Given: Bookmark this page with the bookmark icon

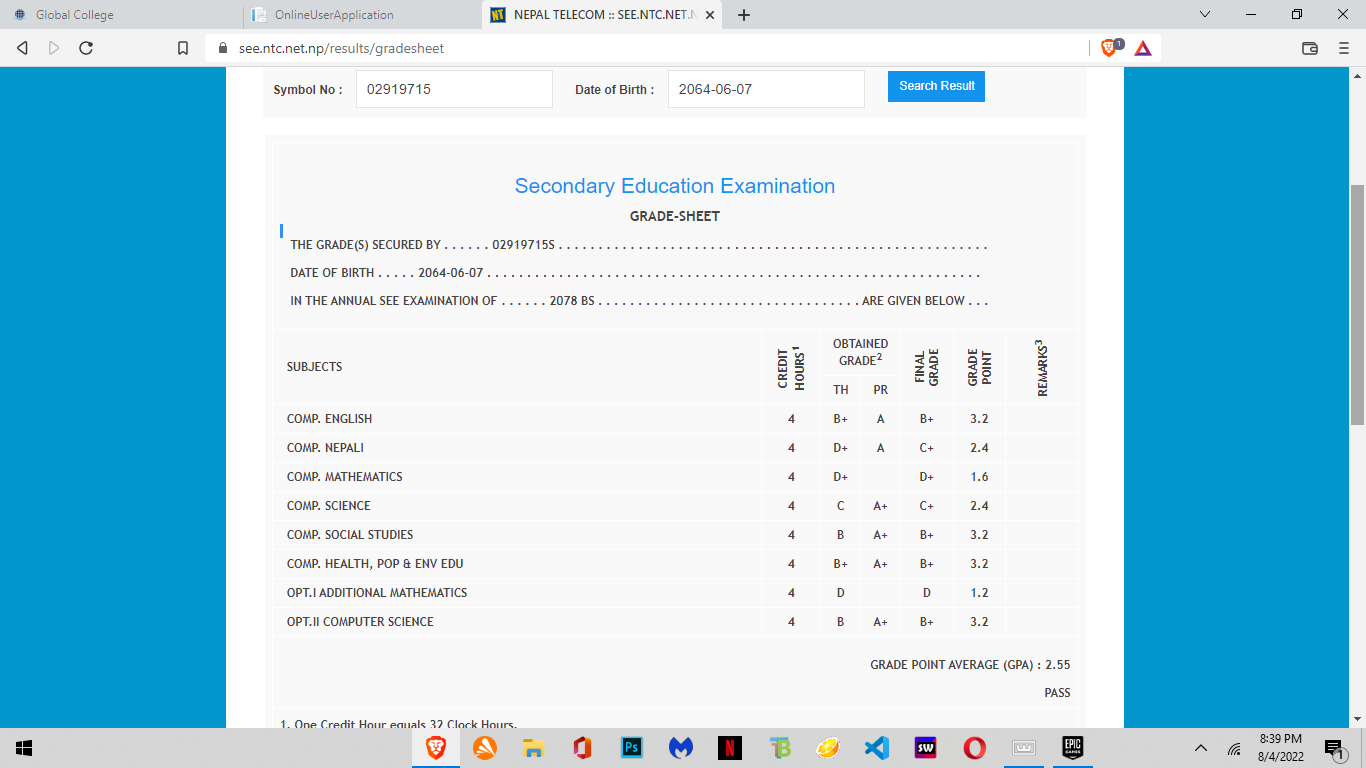Looking at the screenshot, I should 183,48.
